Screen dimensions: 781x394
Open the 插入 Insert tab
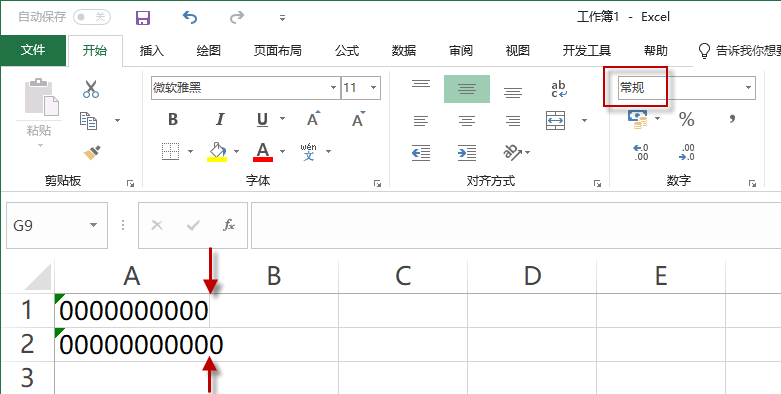click(x=151, y=50)
